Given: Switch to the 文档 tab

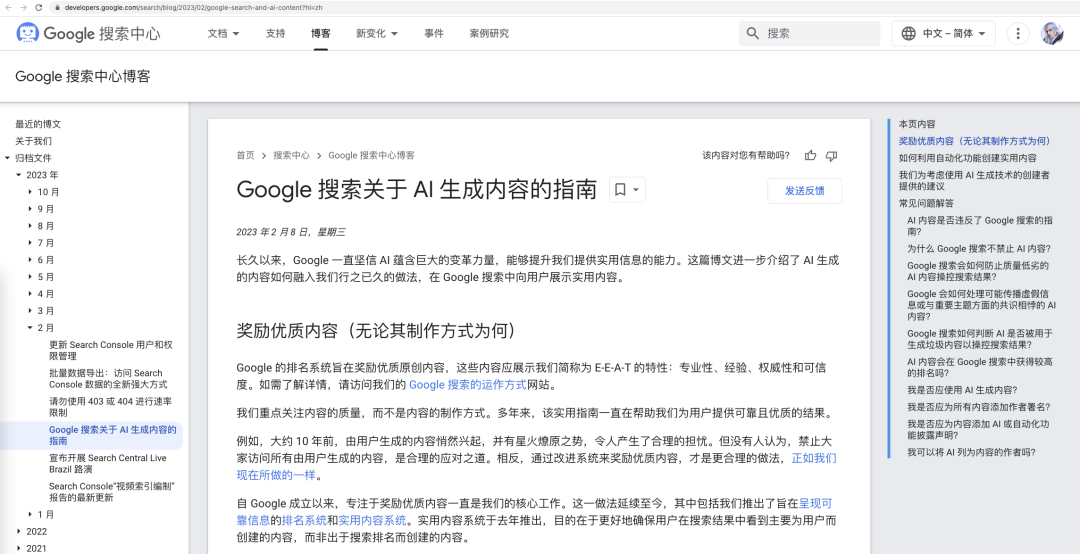Looking at the screenshot, I should tap(222, 33).
